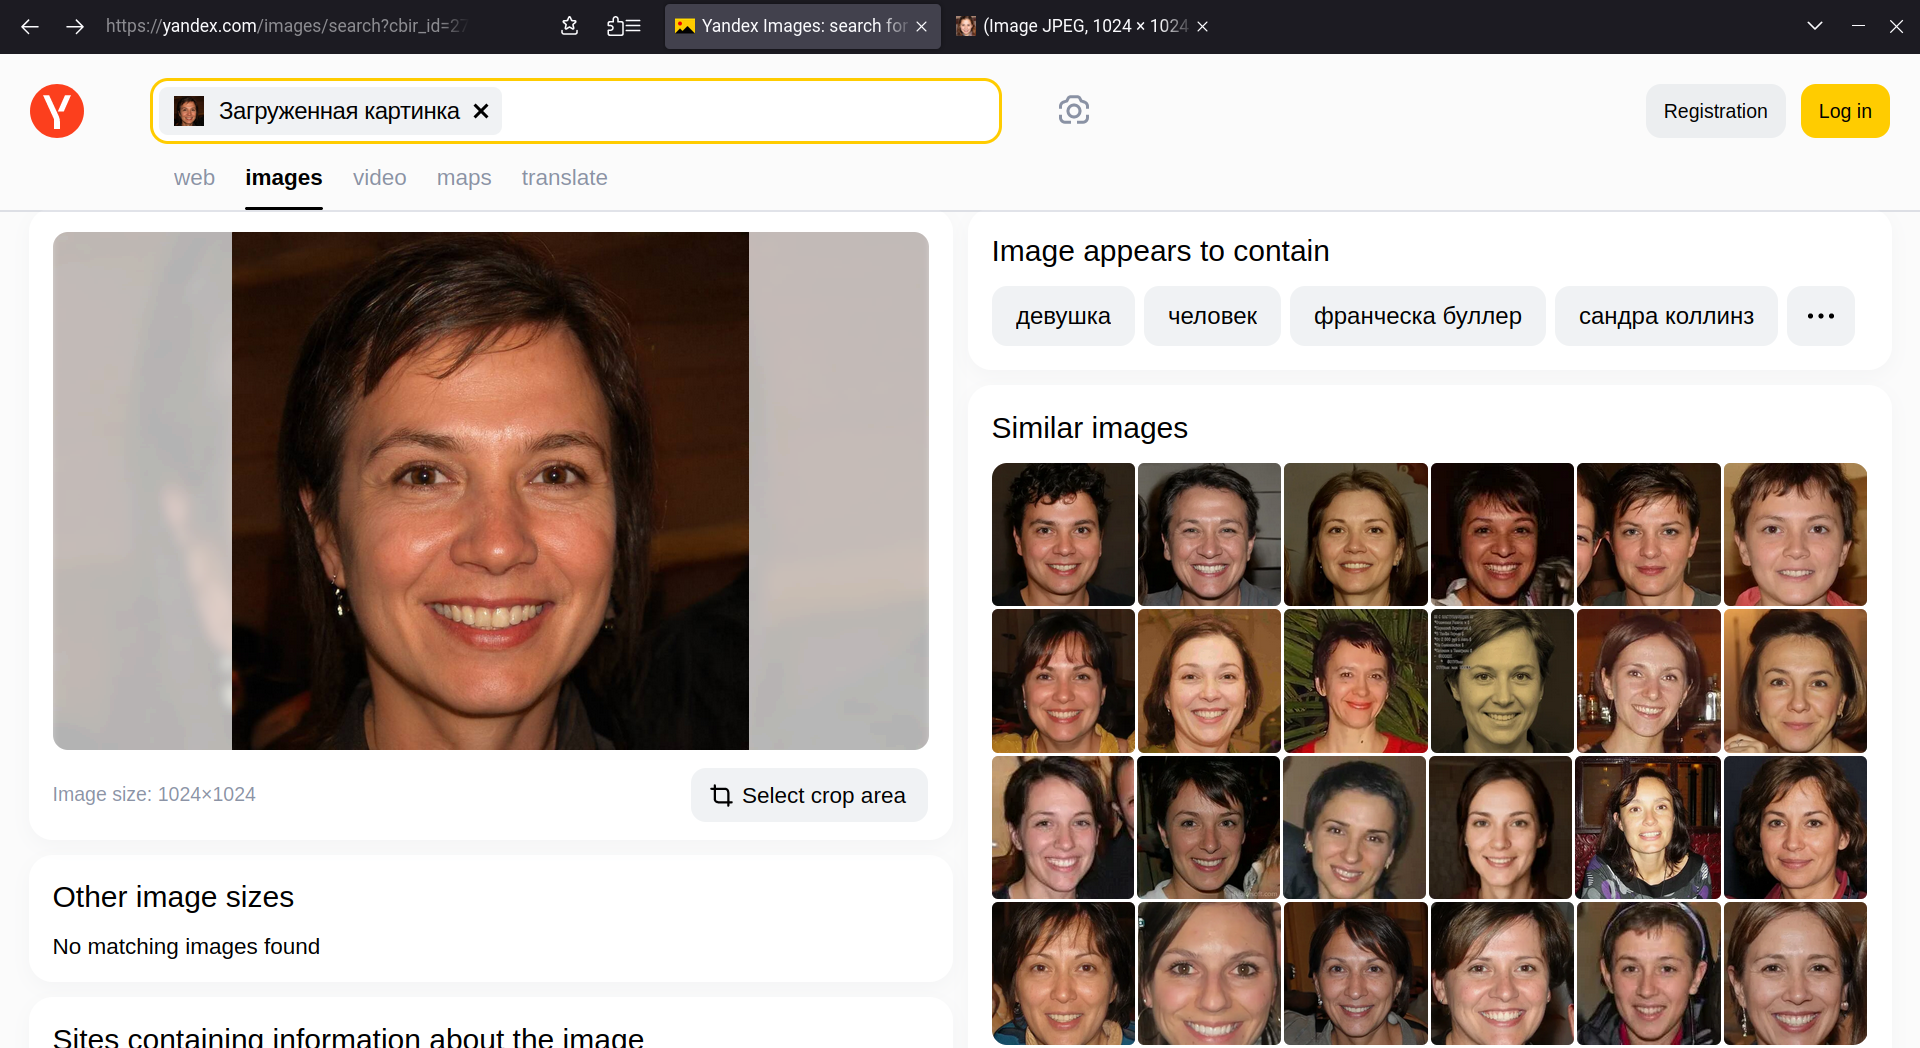Expand the browser tab list chevron

point(1814,26)
